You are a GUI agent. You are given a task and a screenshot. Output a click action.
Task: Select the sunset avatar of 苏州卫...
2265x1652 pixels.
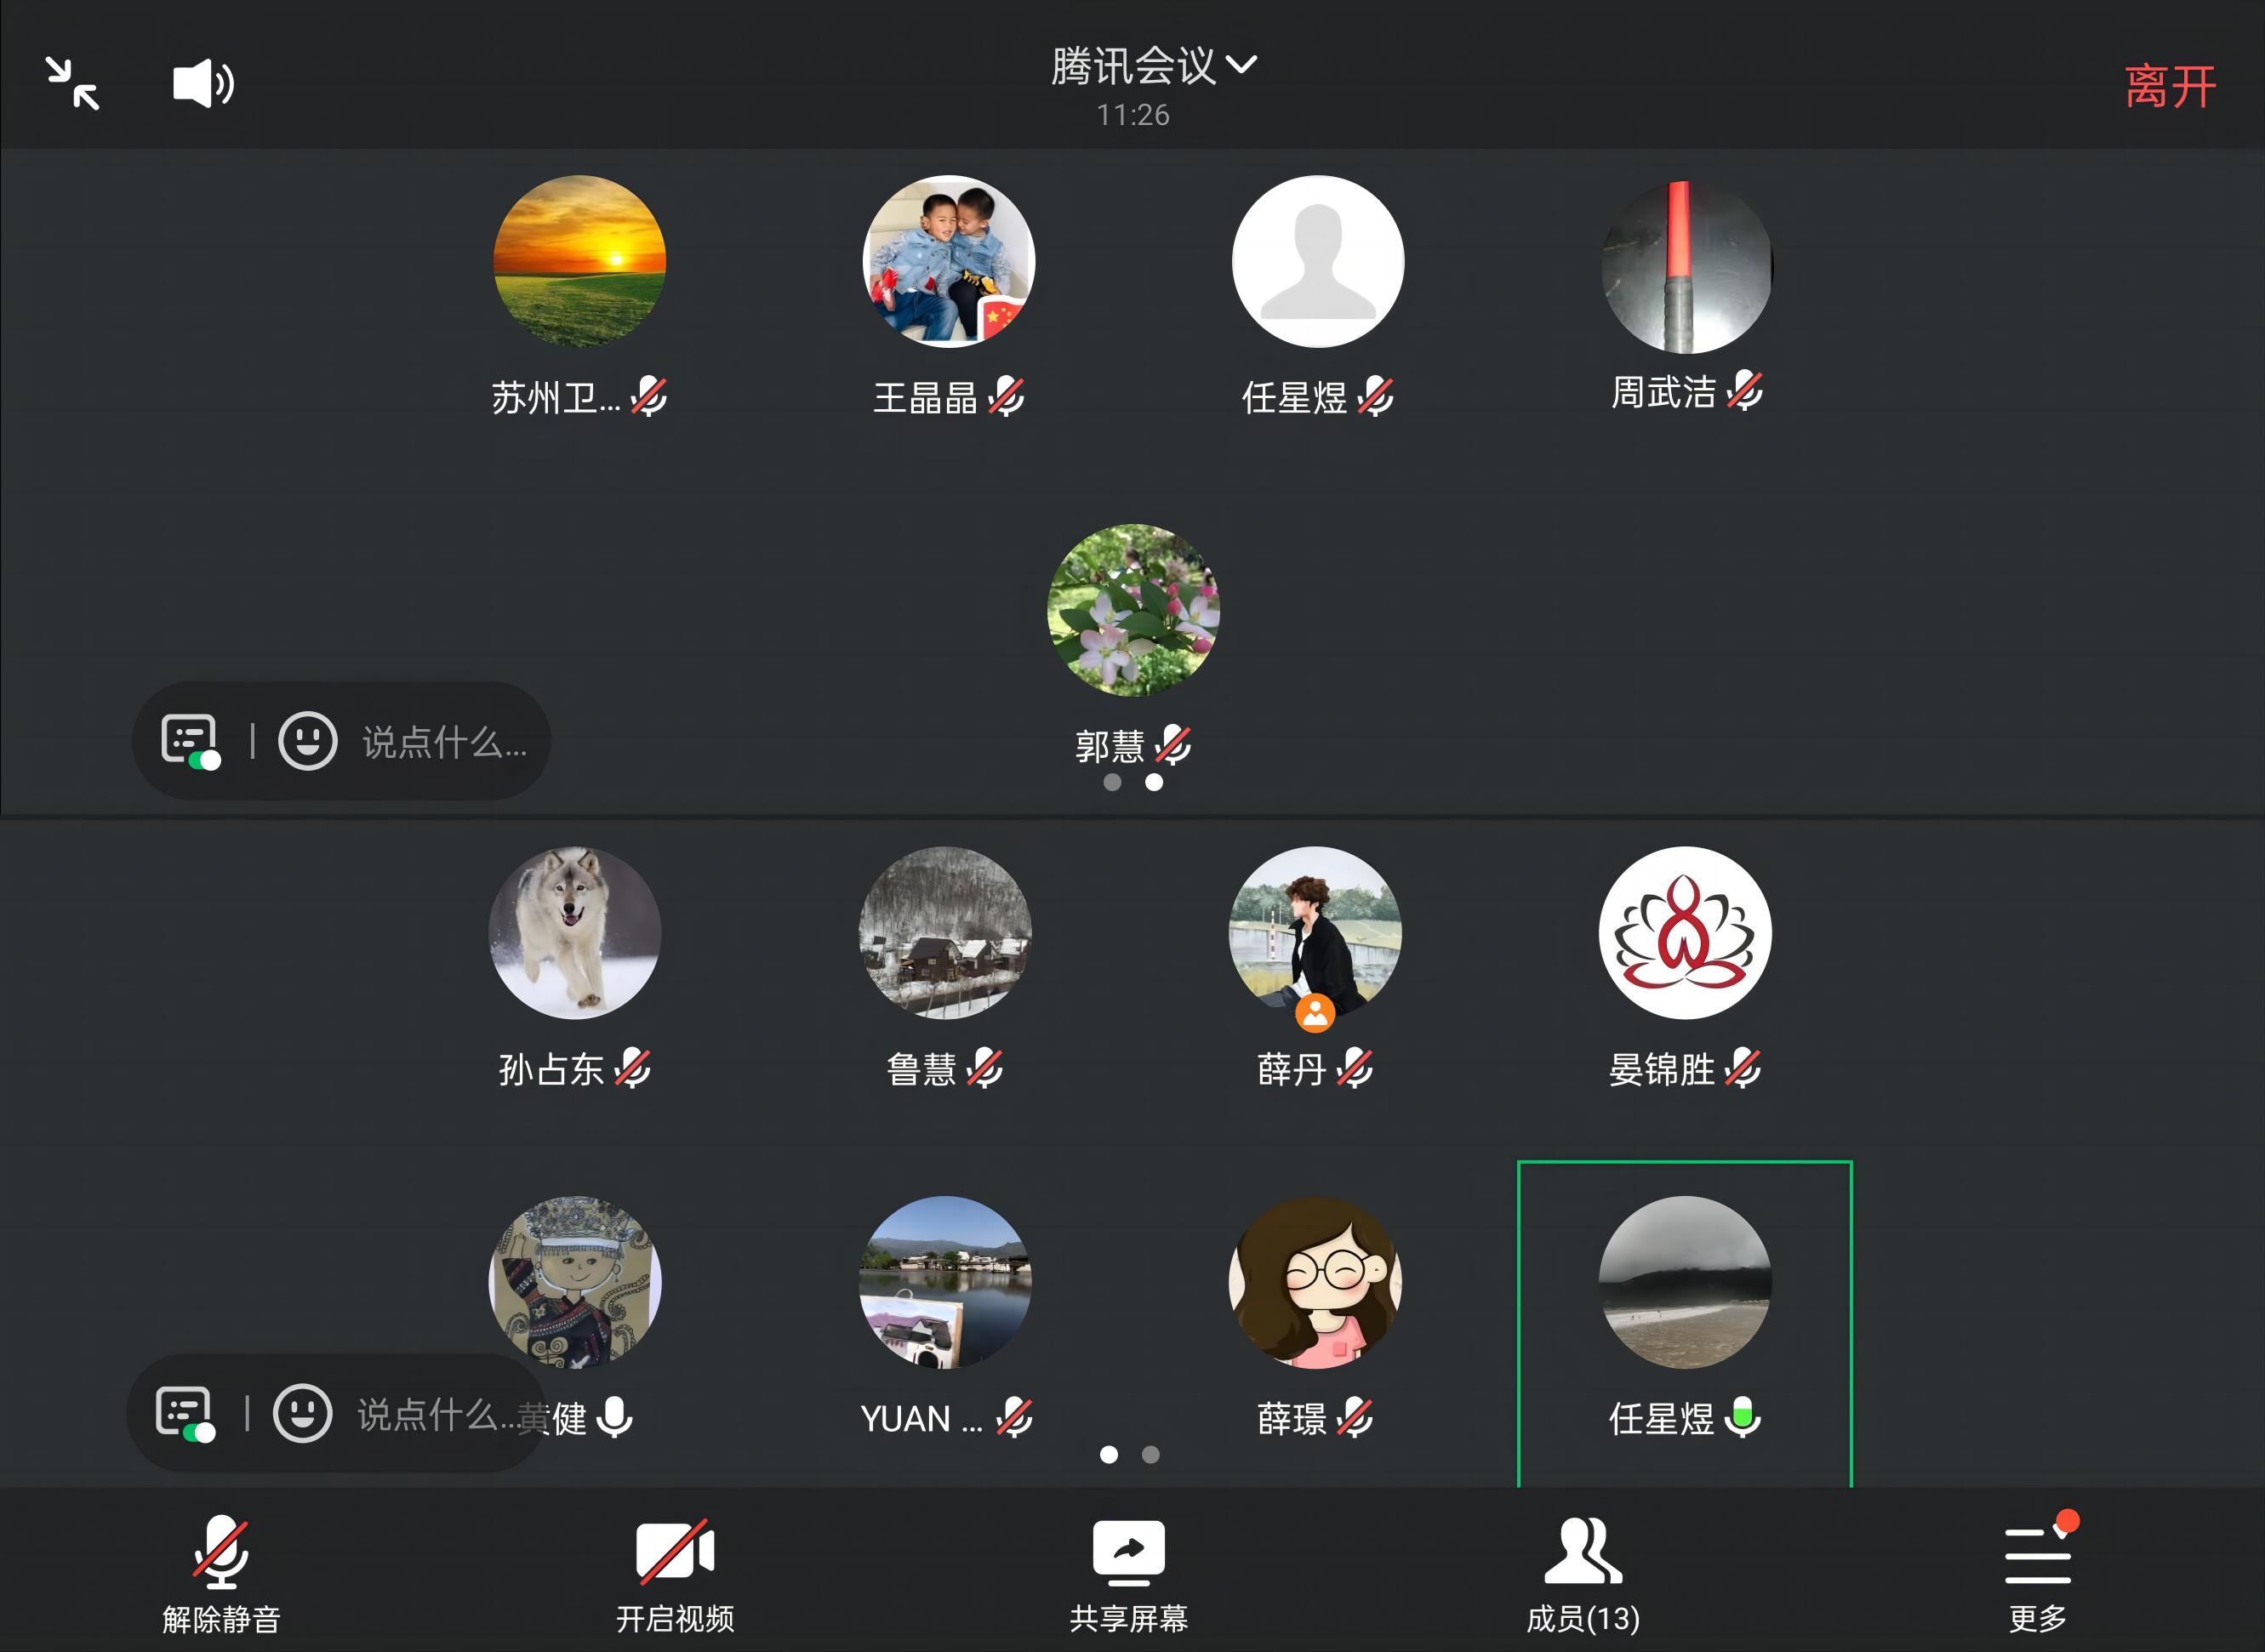[580, 262]
